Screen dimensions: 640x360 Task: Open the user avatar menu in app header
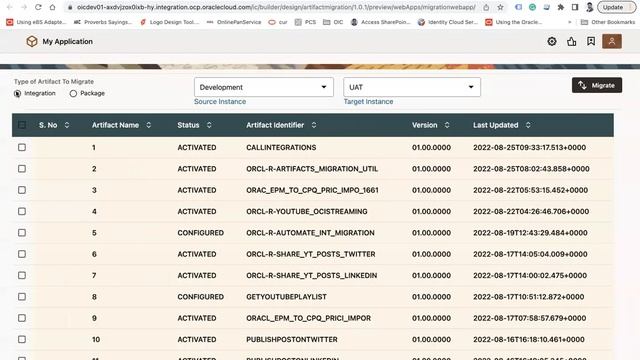click(612, 41)
